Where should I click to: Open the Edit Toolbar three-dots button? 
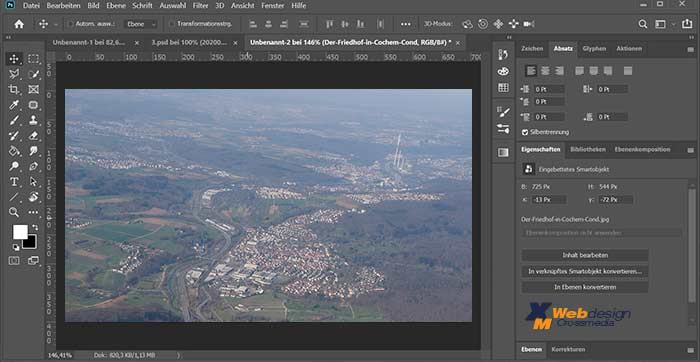(x=33, y=212)
